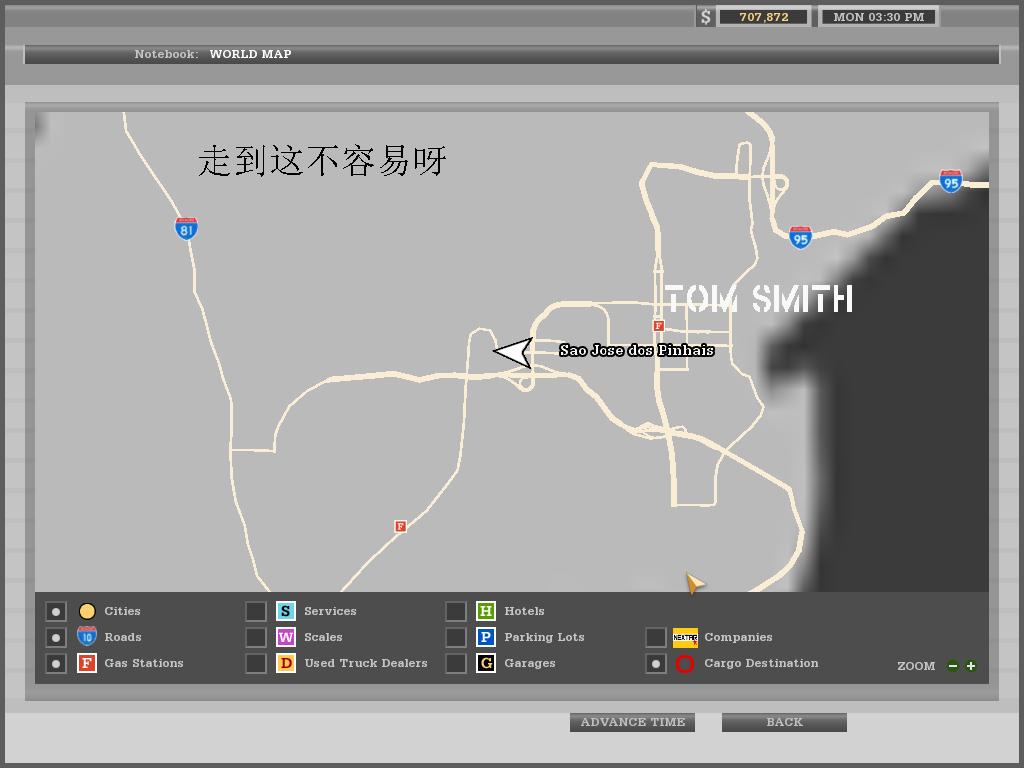Click the Sao Jose dos Pinhais city label

[636, 350]
